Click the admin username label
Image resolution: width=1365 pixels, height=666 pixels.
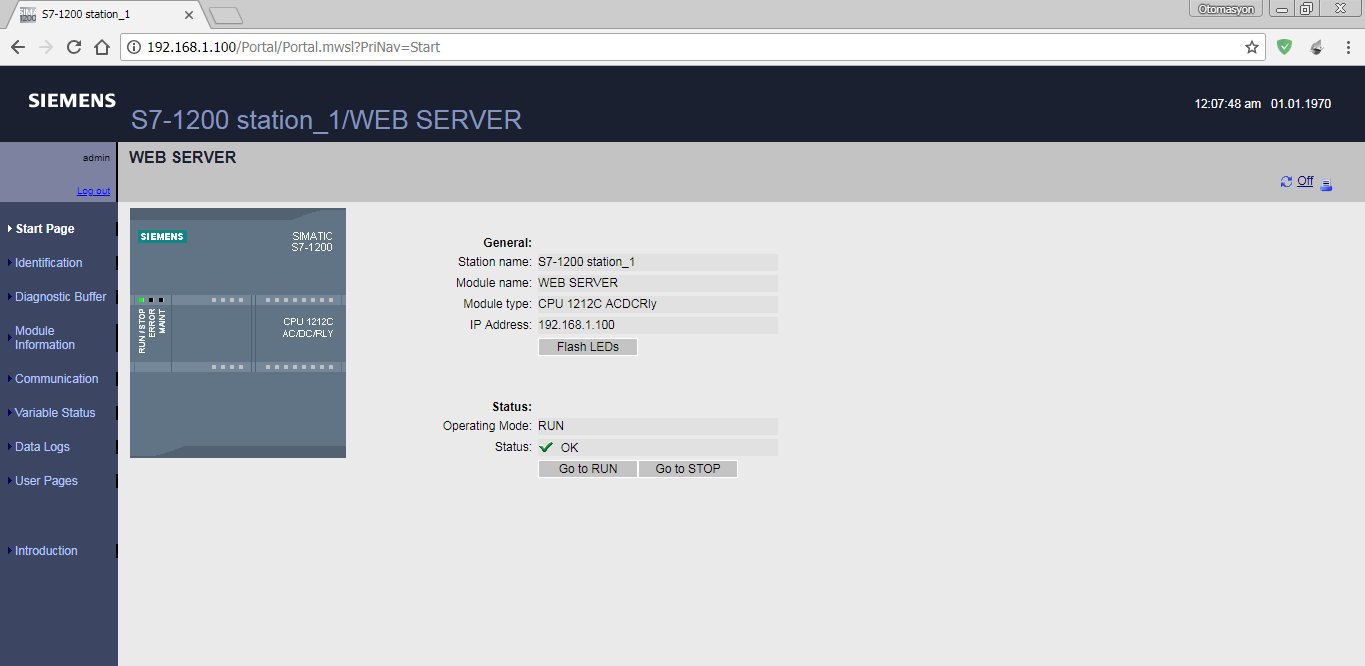[96, 158]
